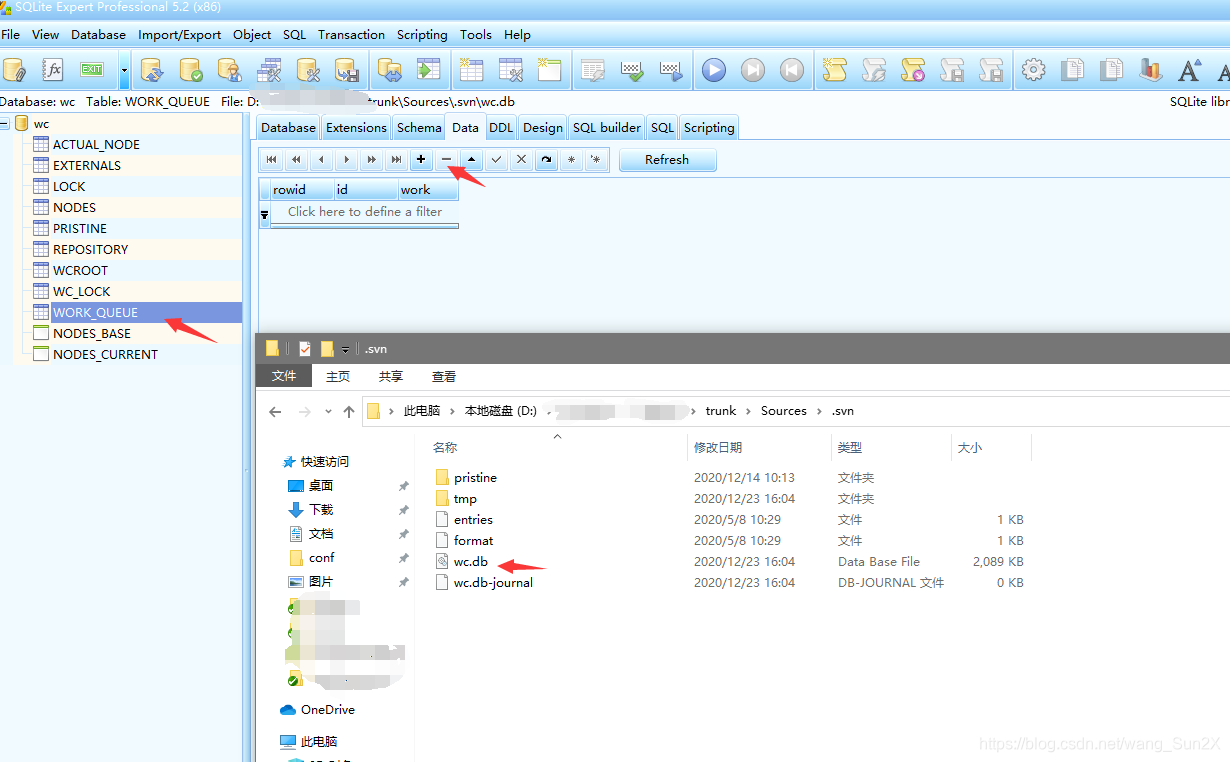Click 'Click here to define a filter' row

[x=365, y=212]
